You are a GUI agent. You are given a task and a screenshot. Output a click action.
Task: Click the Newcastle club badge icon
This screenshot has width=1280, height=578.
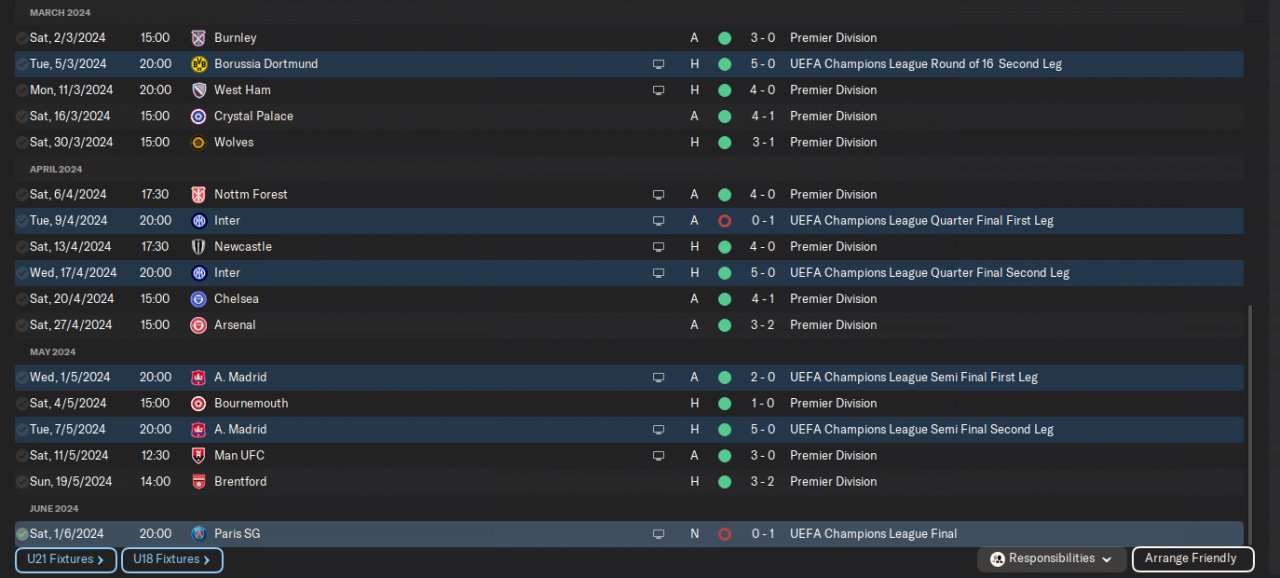pyautogui.click(x=198, y=247)
